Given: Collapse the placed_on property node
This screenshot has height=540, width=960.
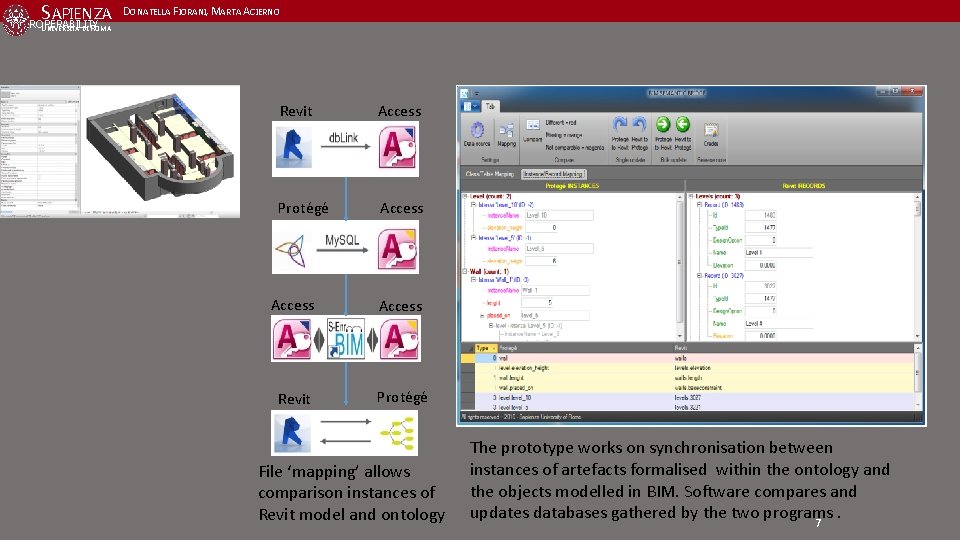Looking at the screenshot, I should point(482,316).
